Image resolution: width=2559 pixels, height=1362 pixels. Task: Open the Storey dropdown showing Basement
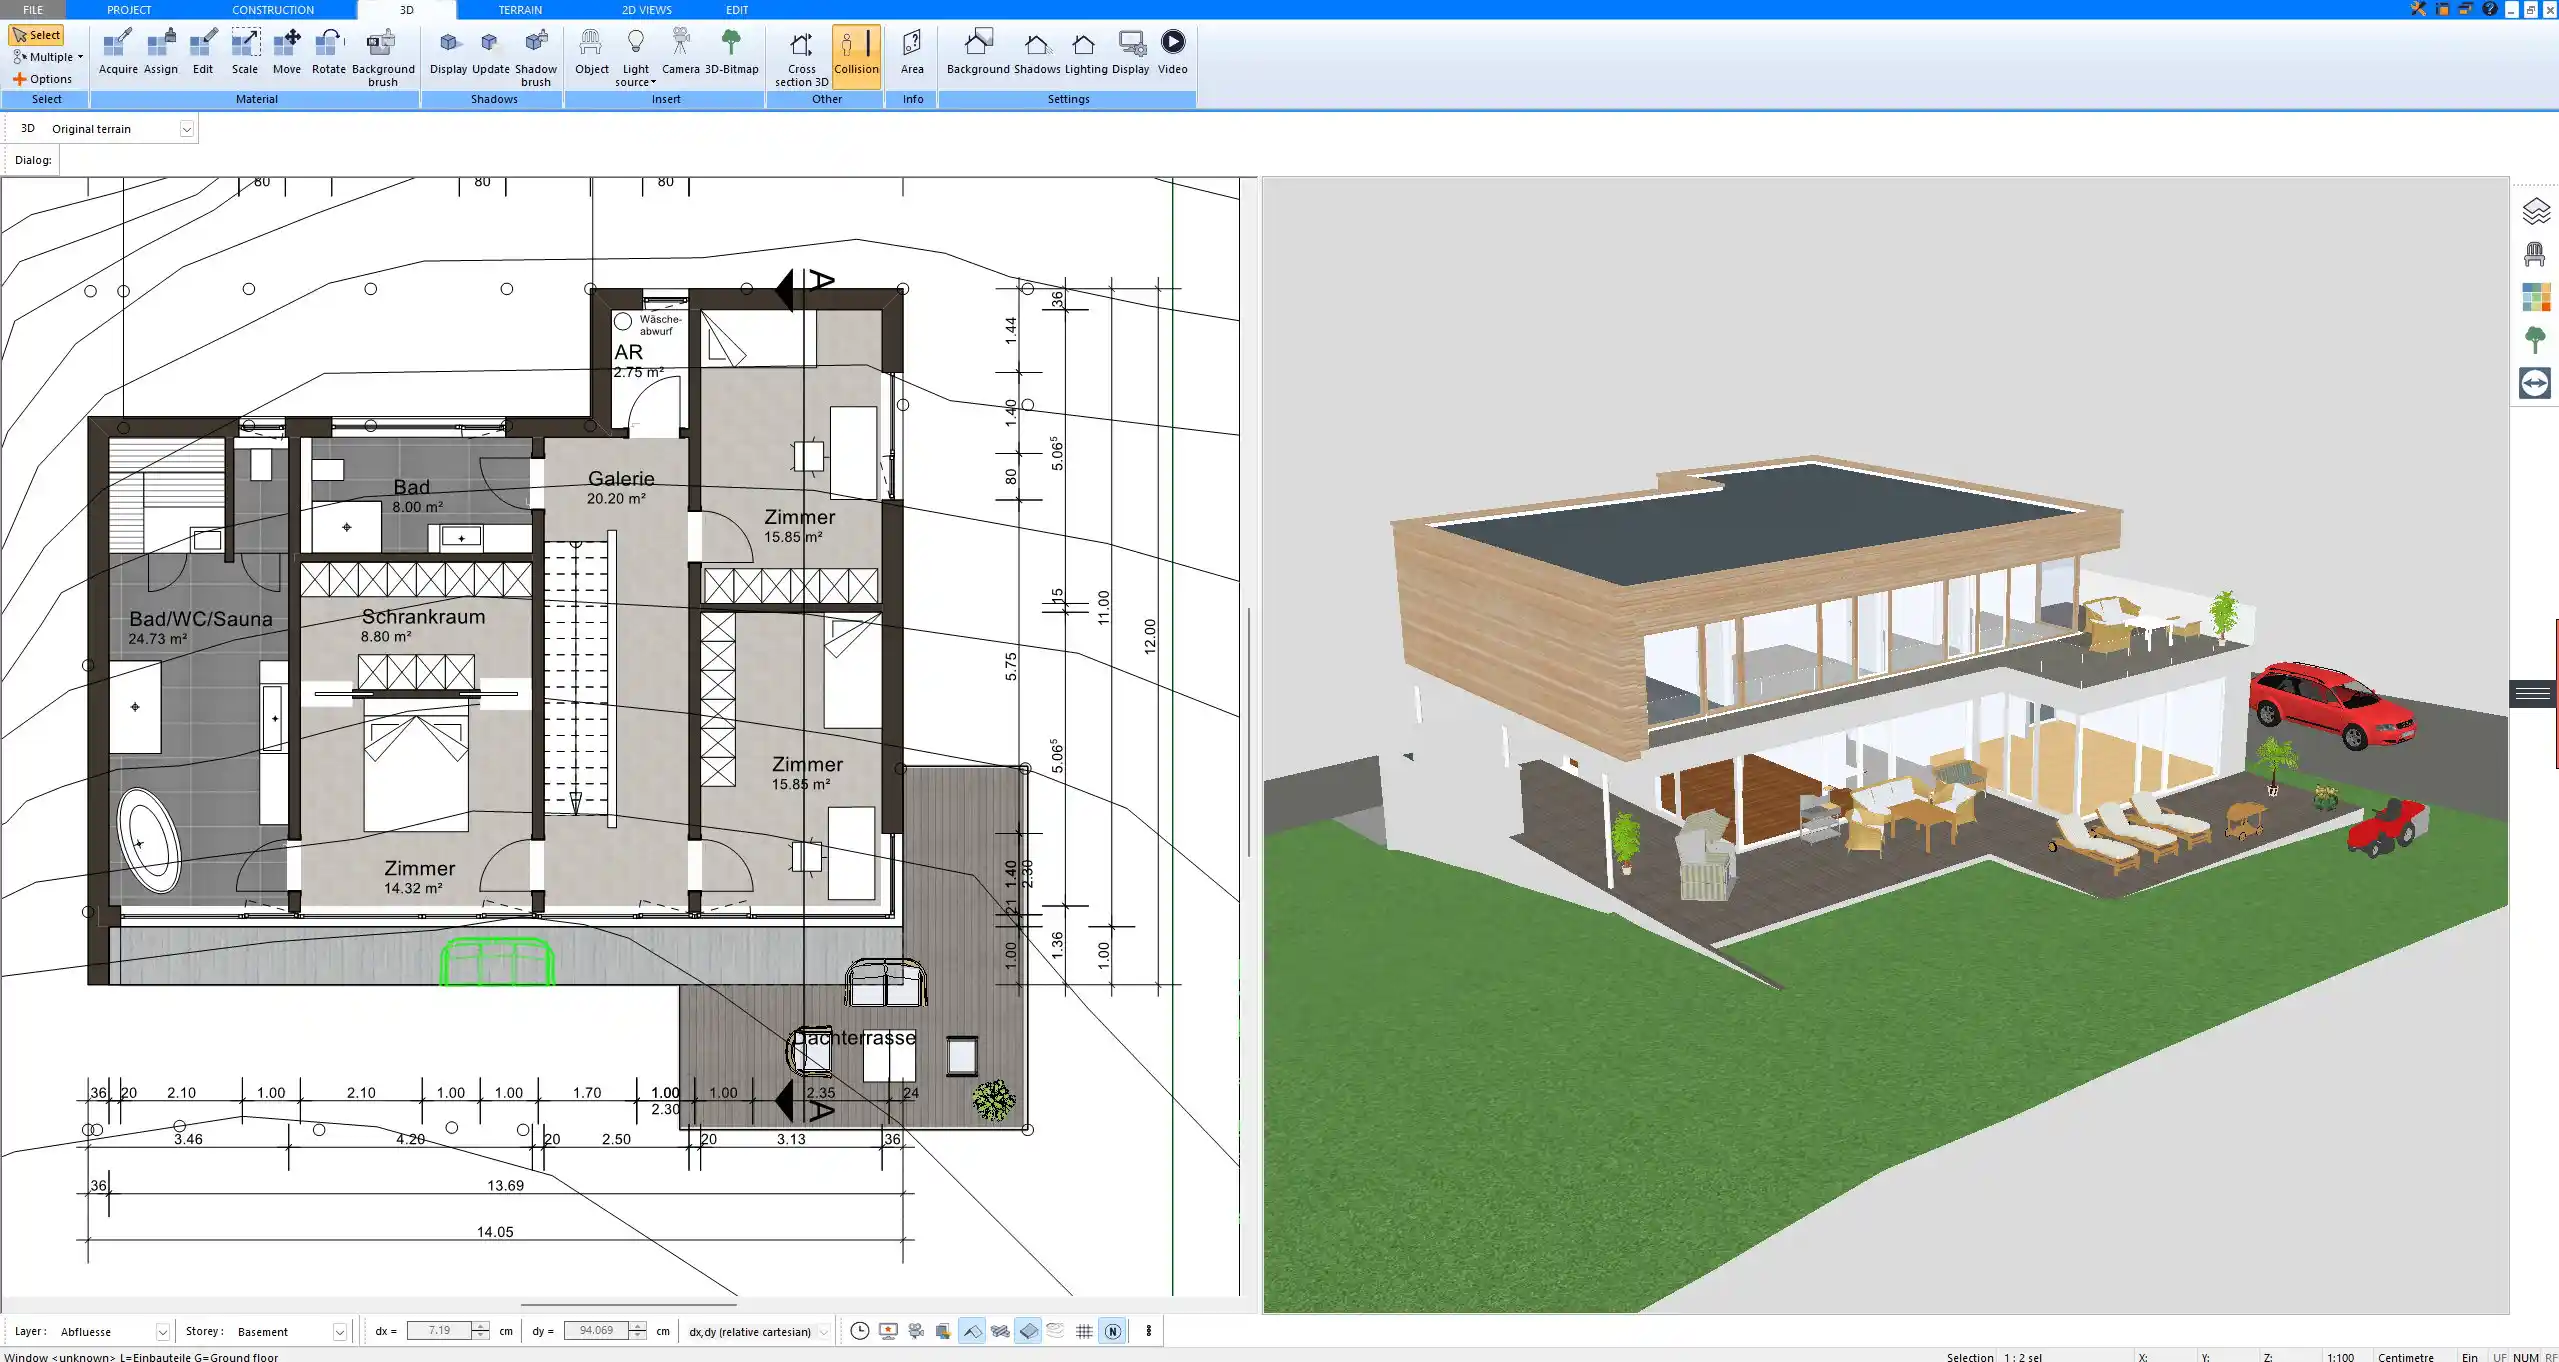tap(340, 1331)
